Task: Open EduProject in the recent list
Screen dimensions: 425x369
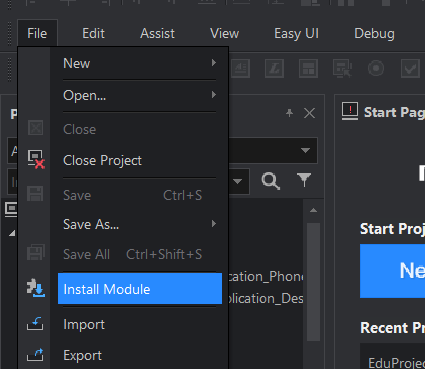Action: 396,363
